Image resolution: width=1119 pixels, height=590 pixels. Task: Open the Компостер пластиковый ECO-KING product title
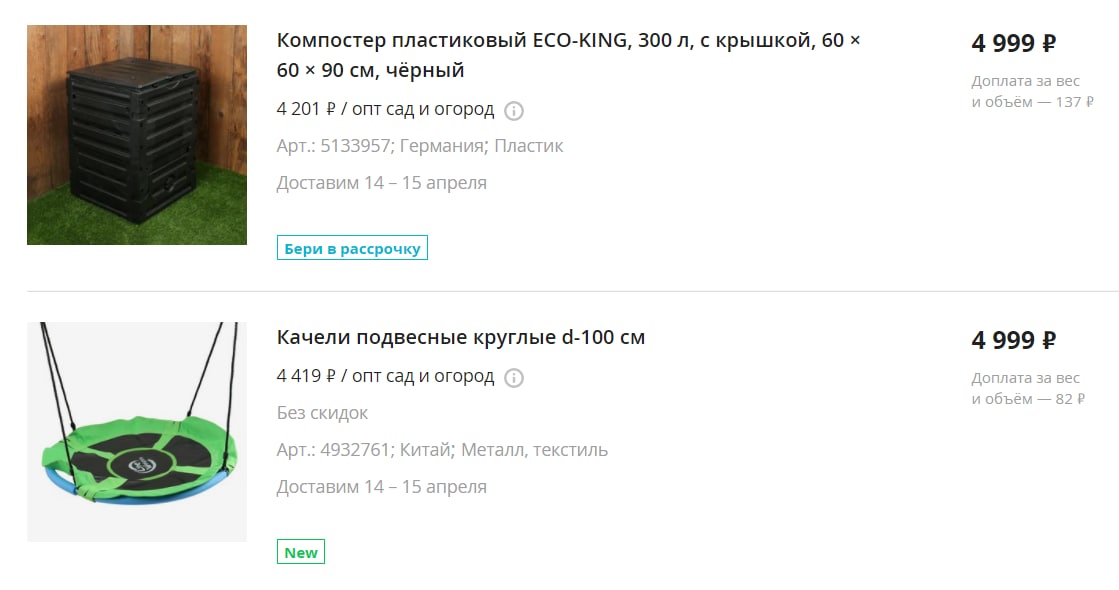click(x=569, y=55)
